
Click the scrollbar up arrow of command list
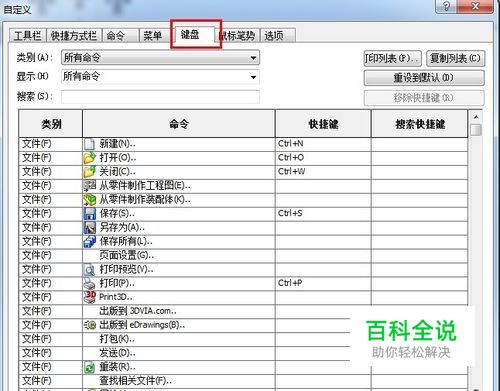[476, 117]
